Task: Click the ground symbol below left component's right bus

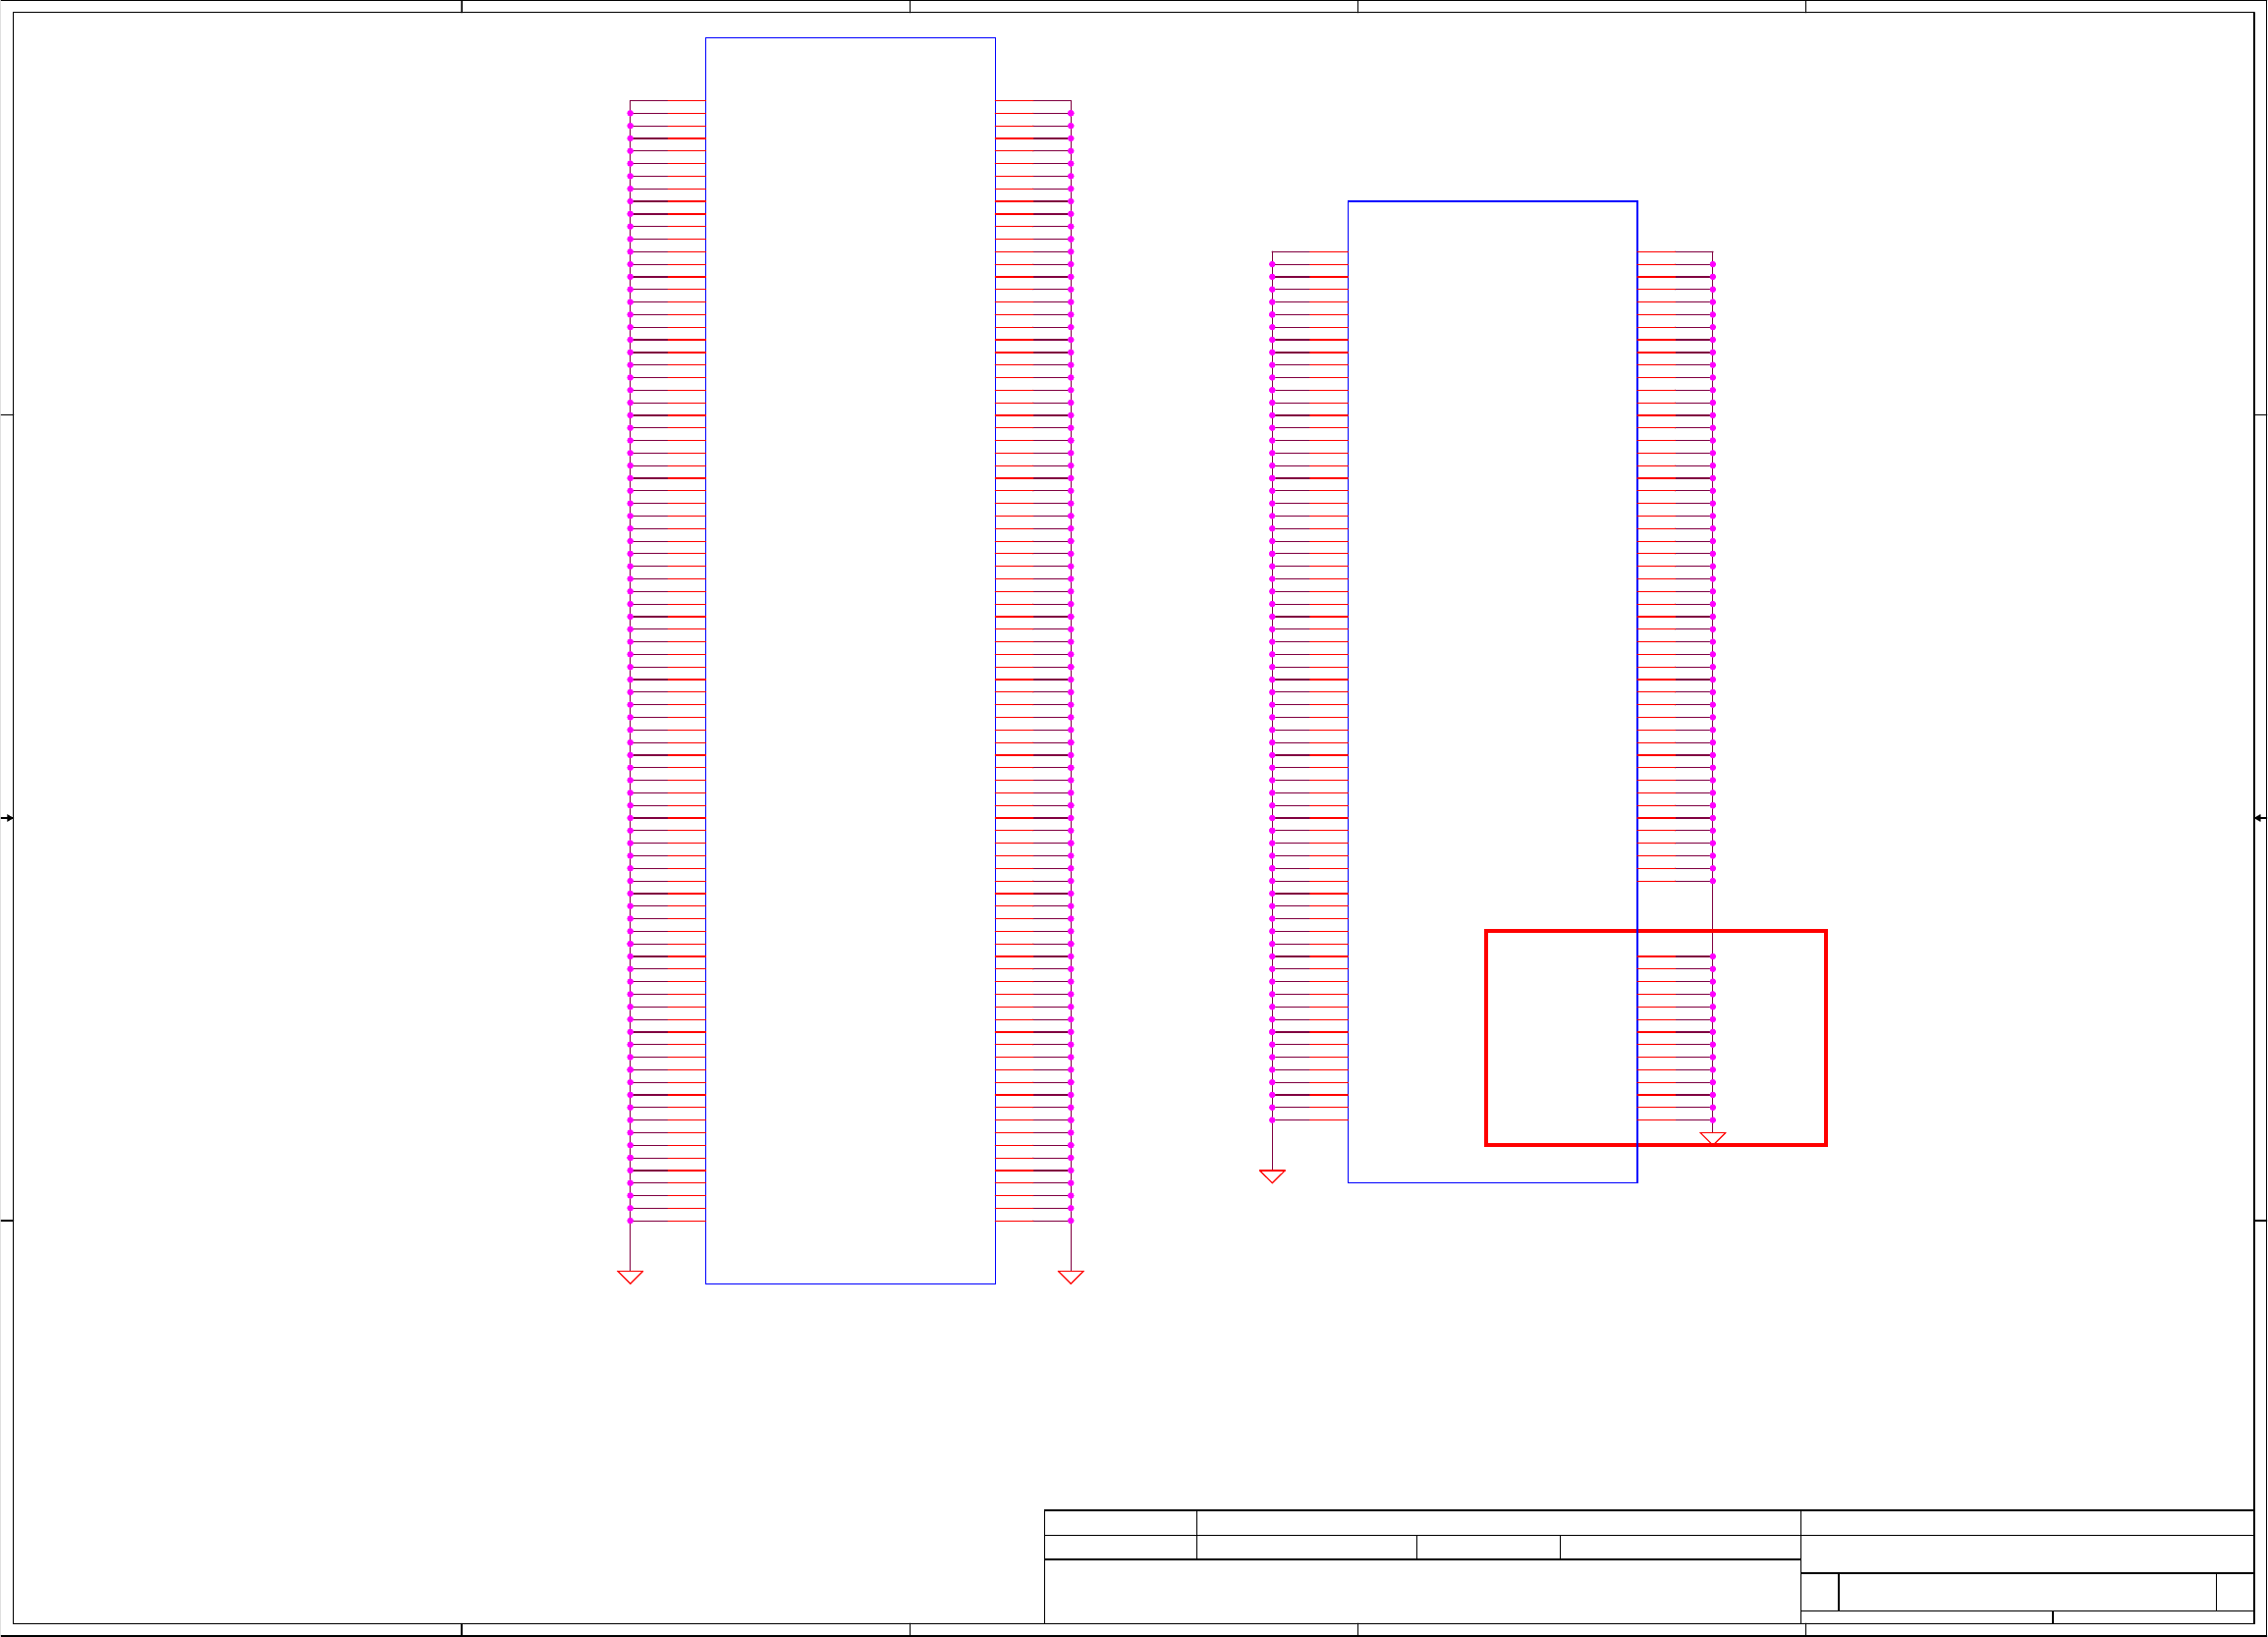Action: [1071, 1277]
